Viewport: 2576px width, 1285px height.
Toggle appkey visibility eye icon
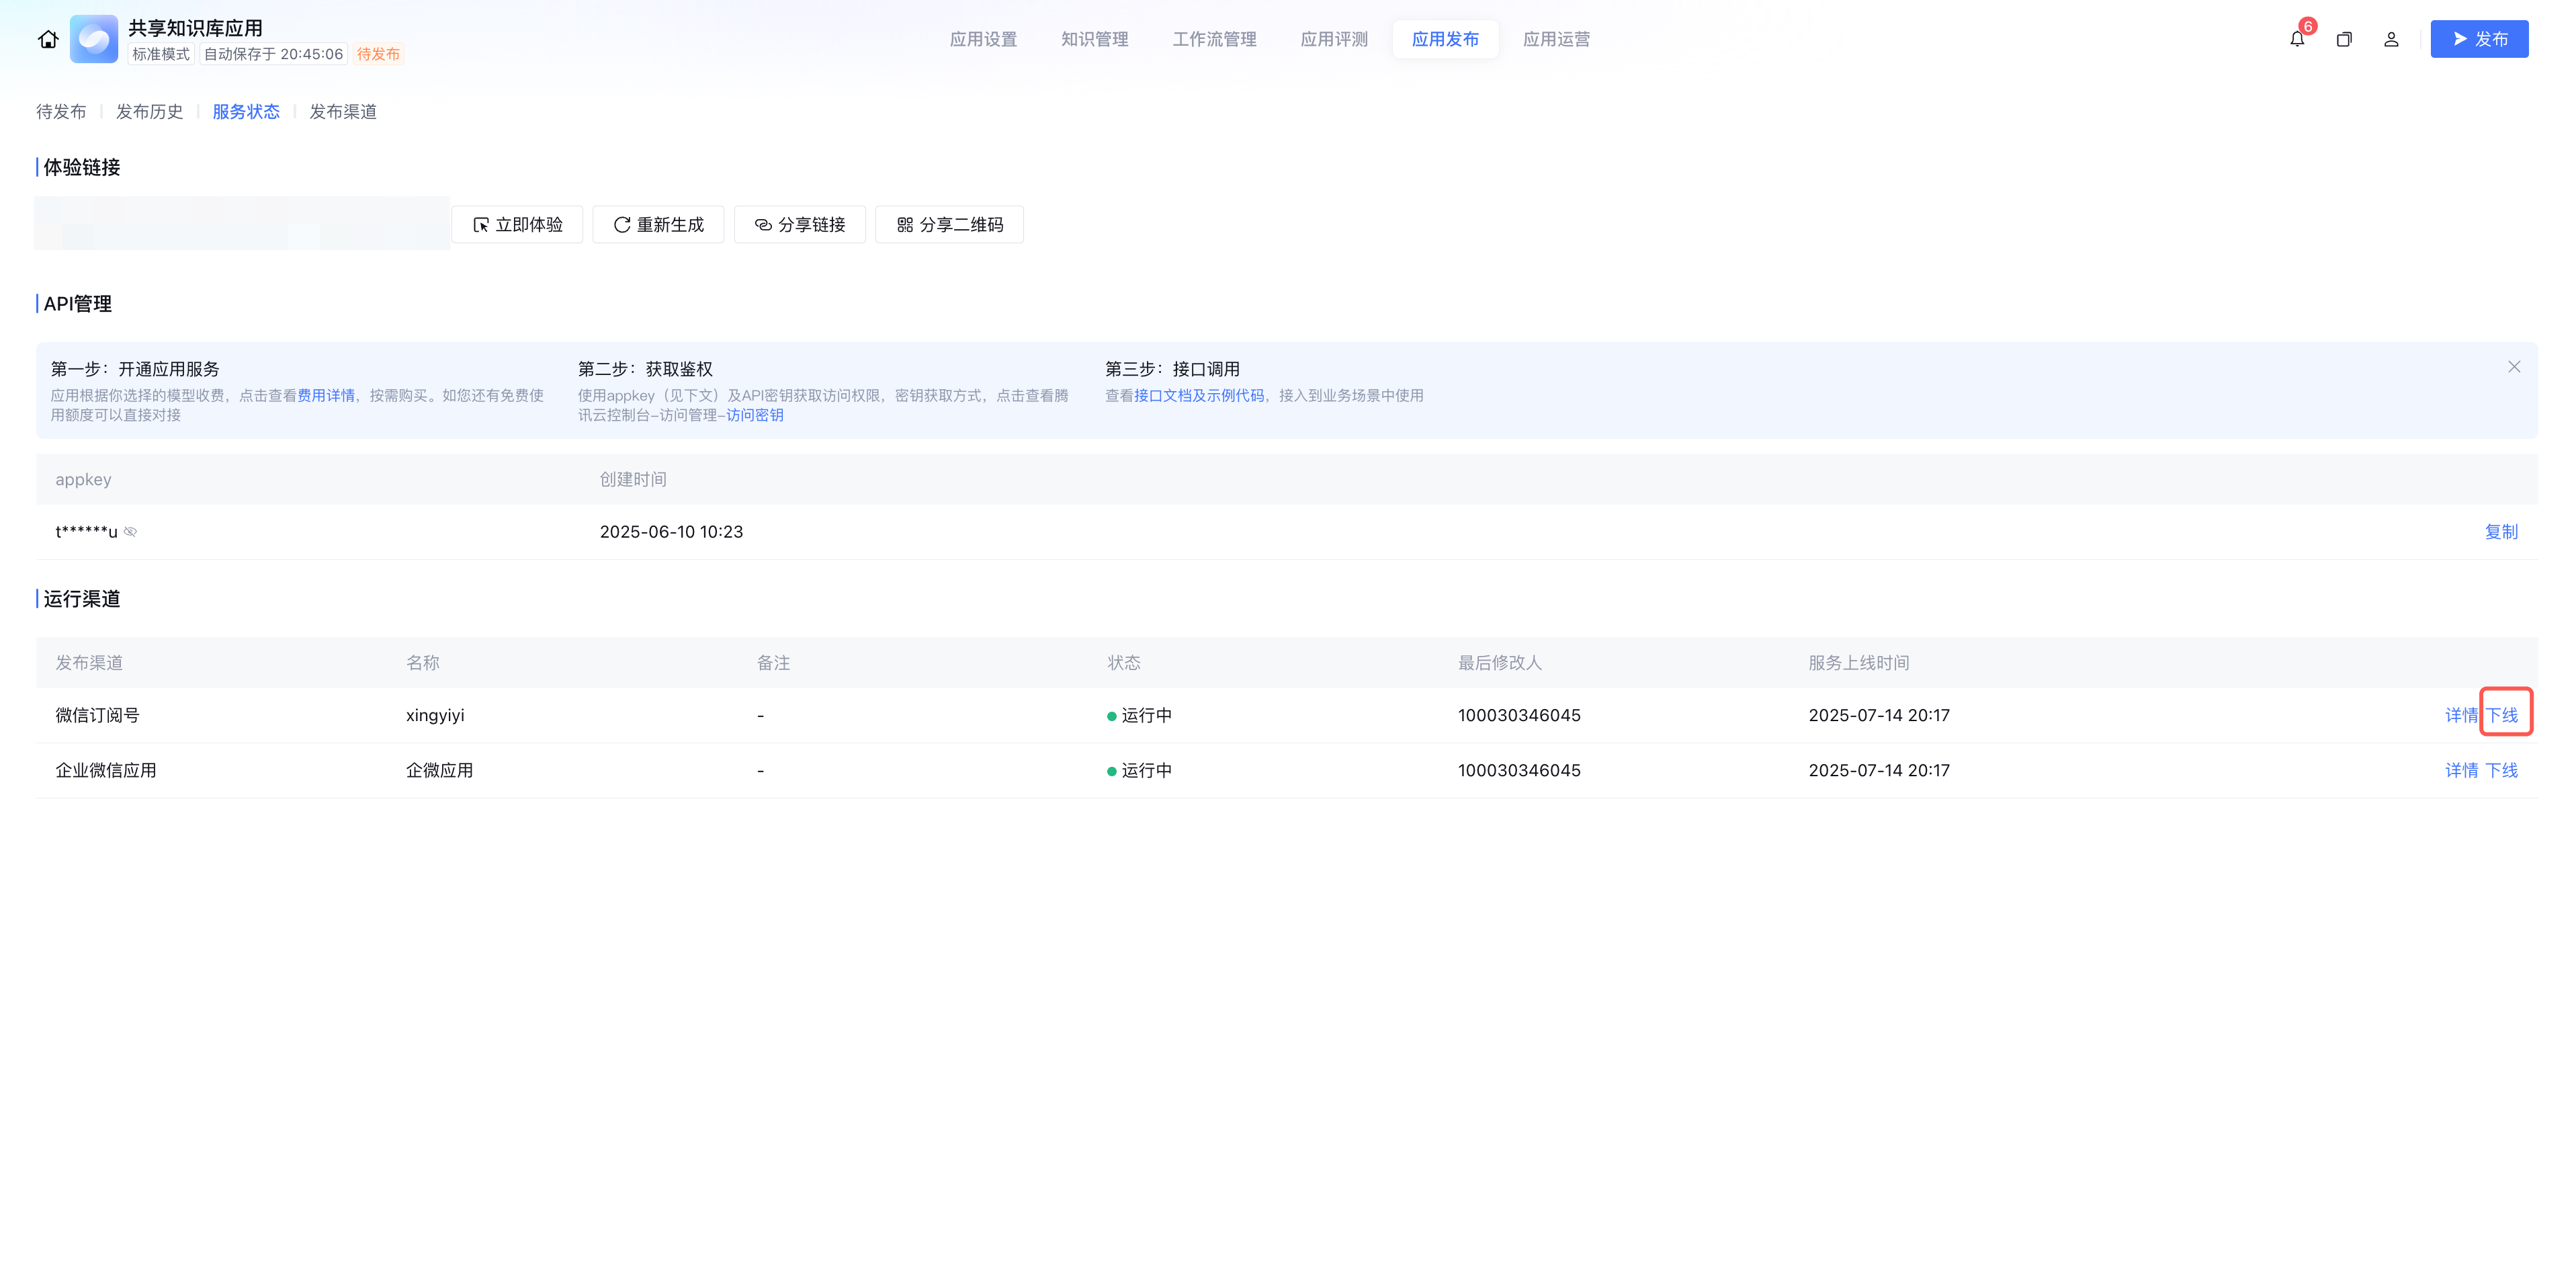(131, 532)
